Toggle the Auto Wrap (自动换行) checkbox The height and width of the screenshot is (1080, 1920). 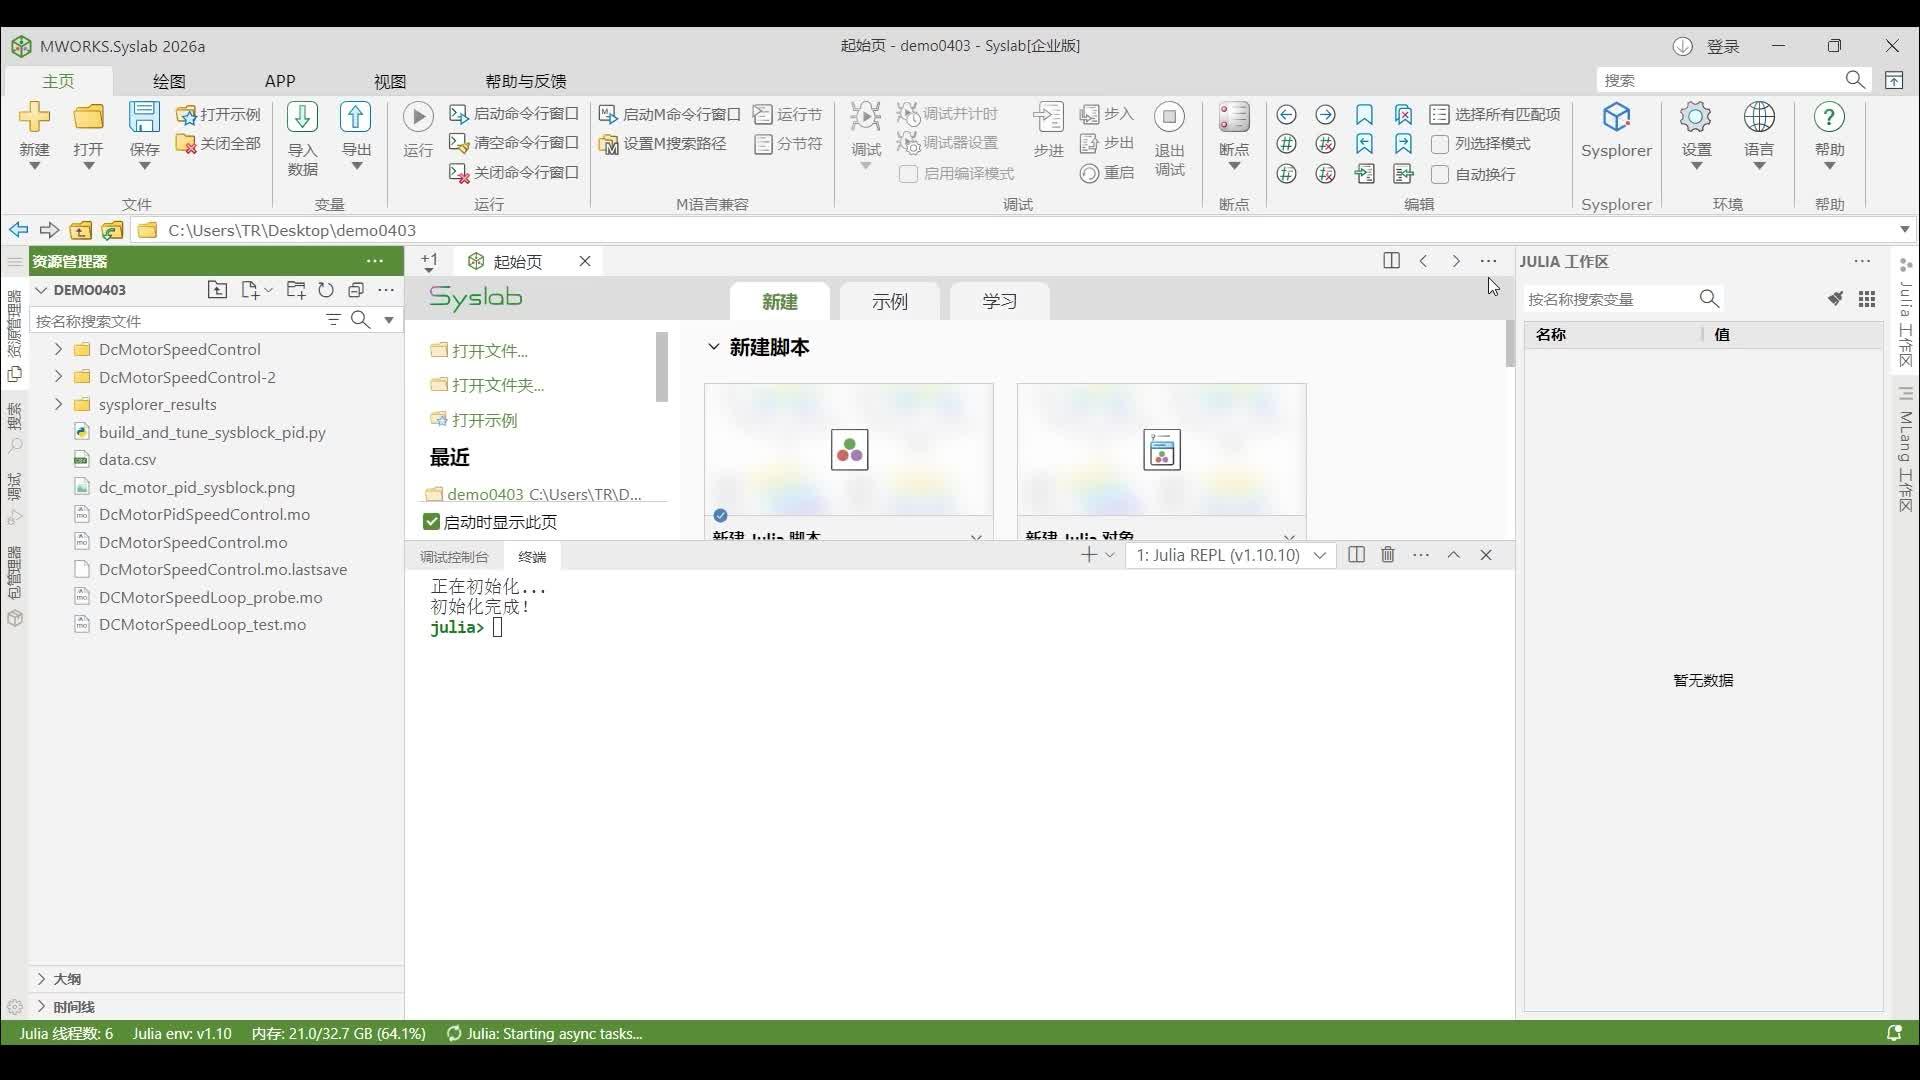1440,174
